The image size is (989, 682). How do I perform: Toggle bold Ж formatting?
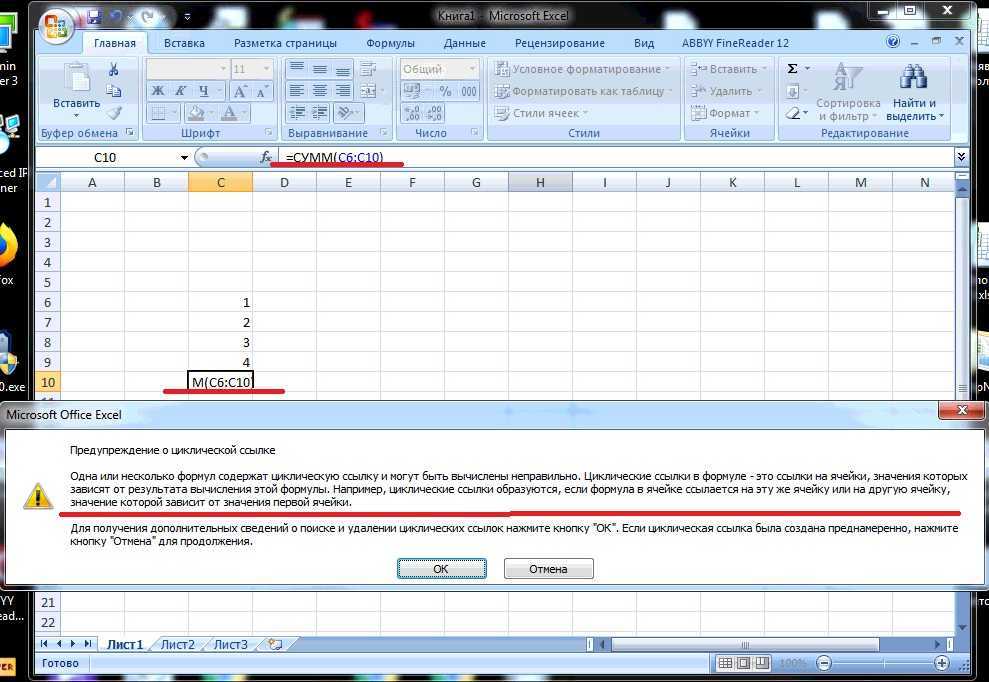[x=158, y=91]
